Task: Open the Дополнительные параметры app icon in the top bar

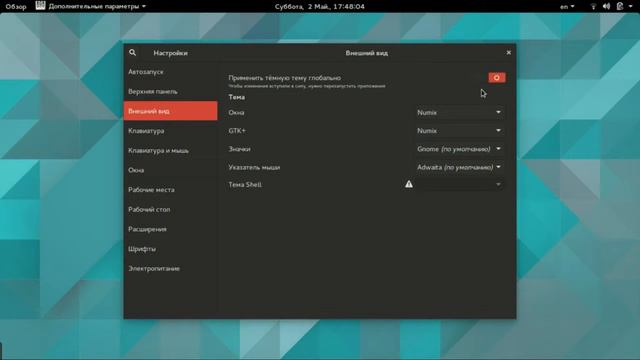Action: point(40,6)
